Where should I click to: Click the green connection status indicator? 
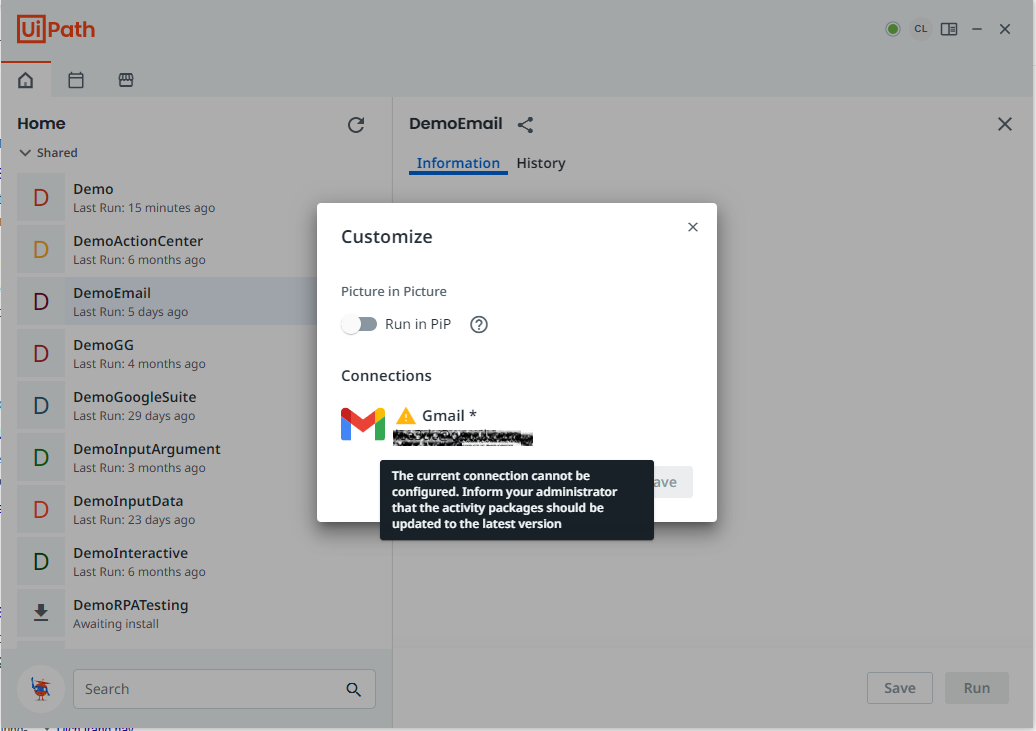(893, 29)
